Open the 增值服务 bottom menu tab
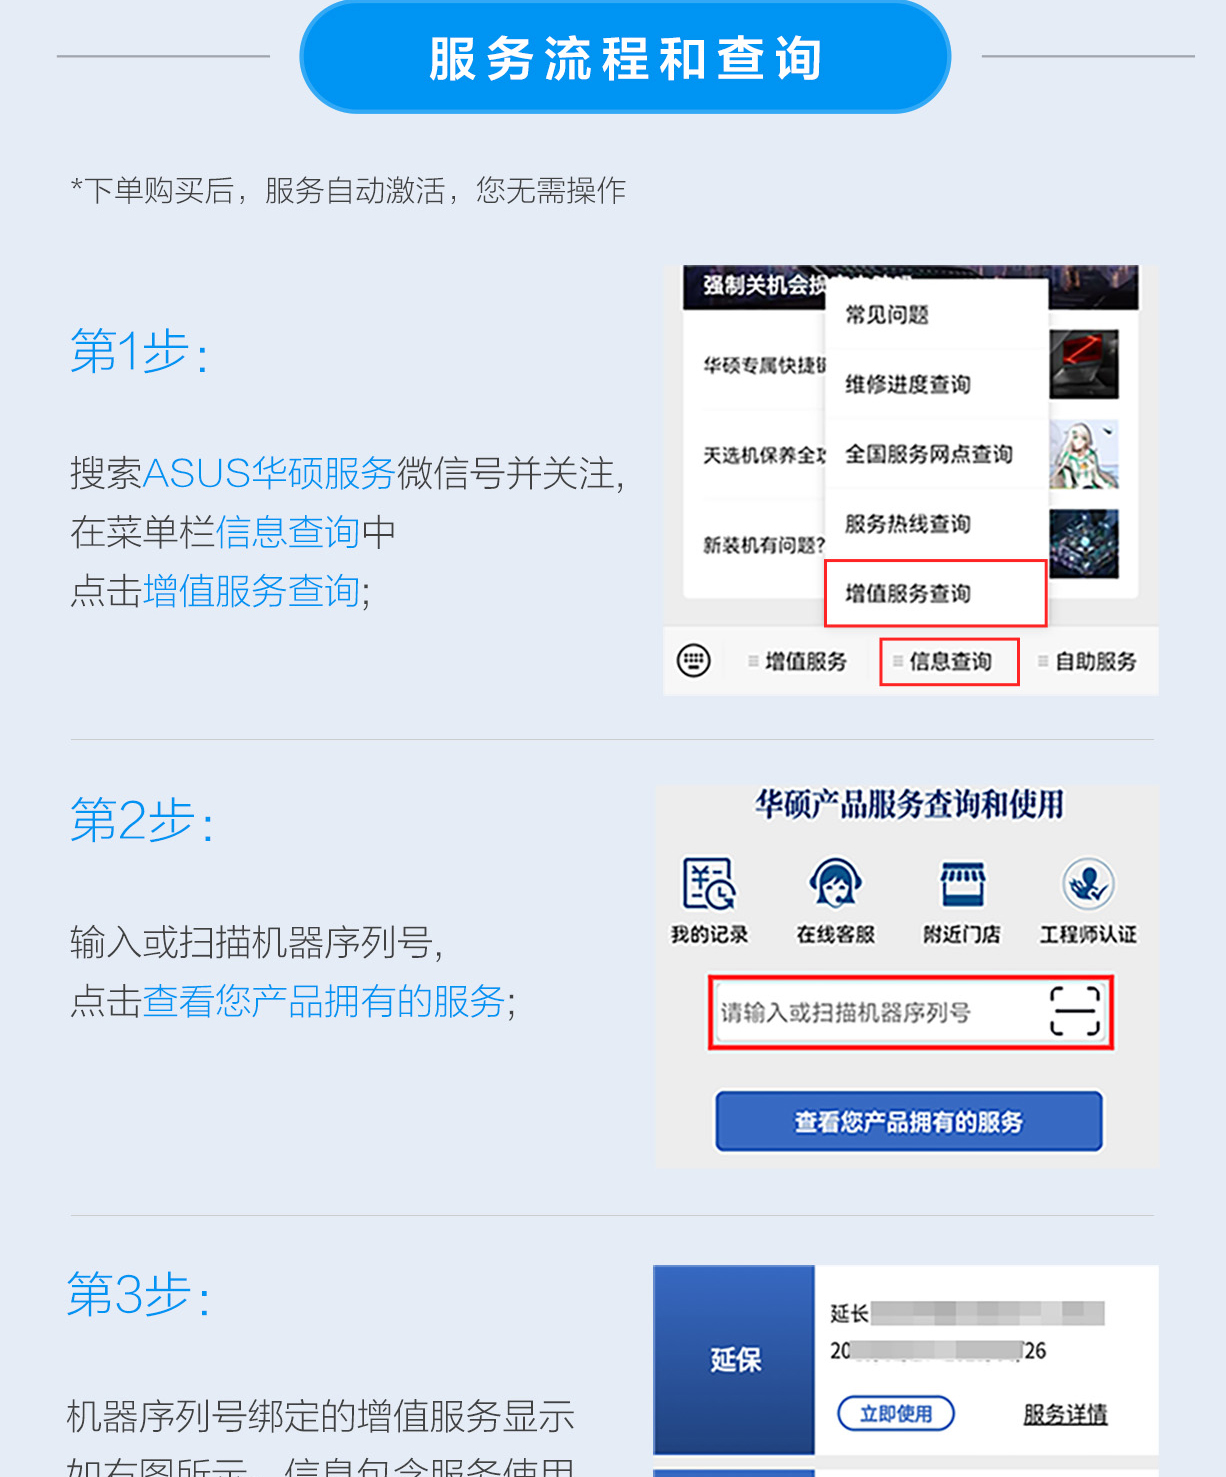The height and width of the screenshot is (1477, 1226). pyautogui.click(x=798, y=661)
